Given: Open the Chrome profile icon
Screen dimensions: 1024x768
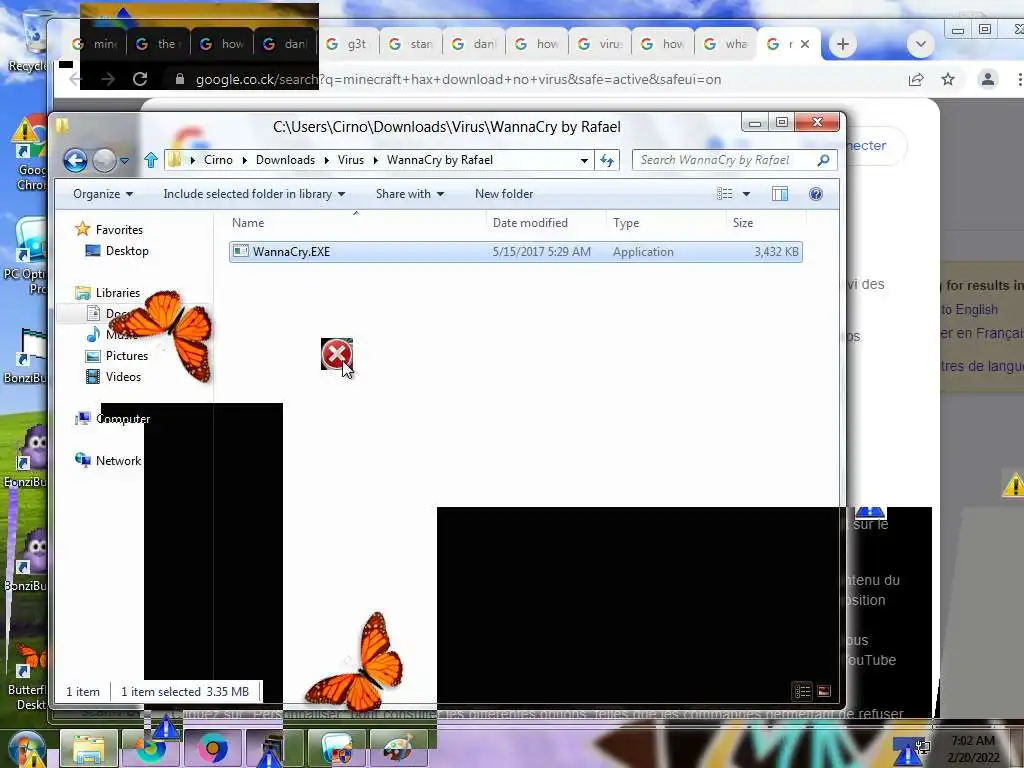Looking at the screenshot, I should [x=987, y=79].
